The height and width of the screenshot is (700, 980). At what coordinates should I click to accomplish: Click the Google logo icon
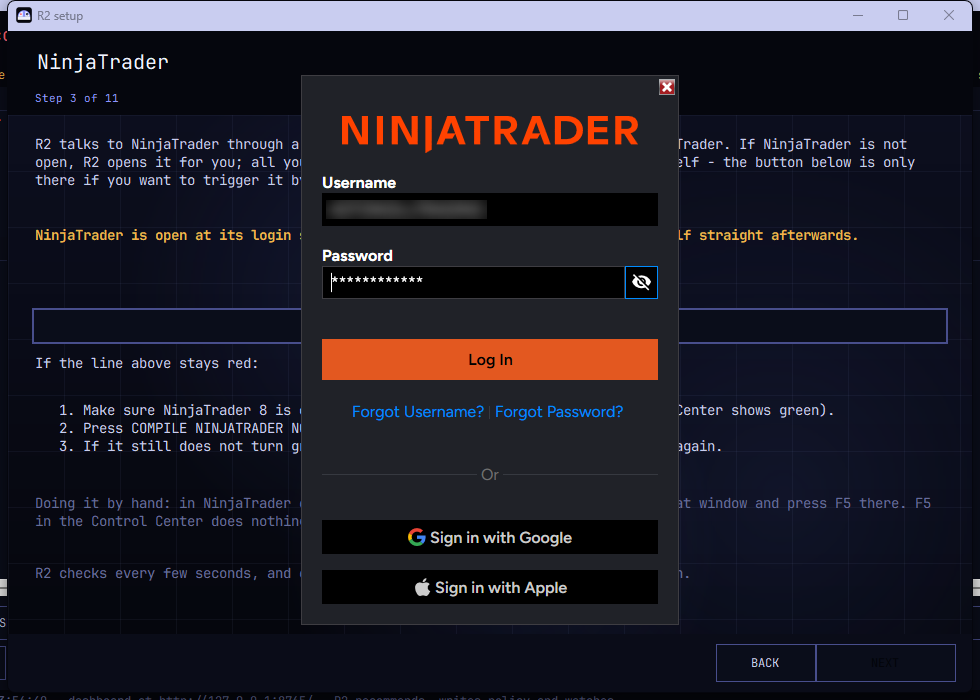click(416, 537)
